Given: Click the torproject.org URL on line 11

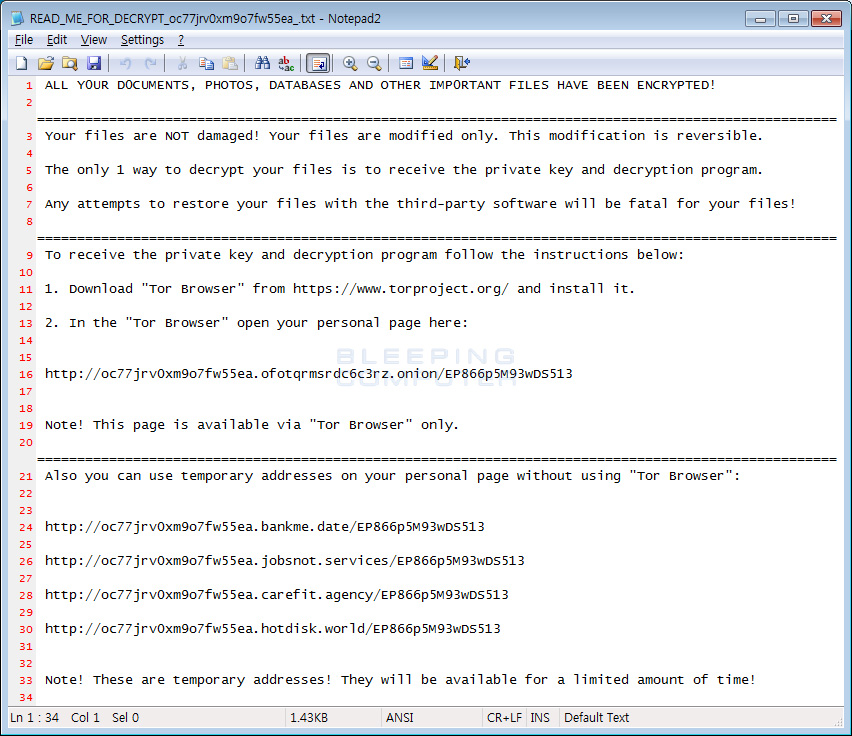Looking at the screenshot, I should pos(401,288).
